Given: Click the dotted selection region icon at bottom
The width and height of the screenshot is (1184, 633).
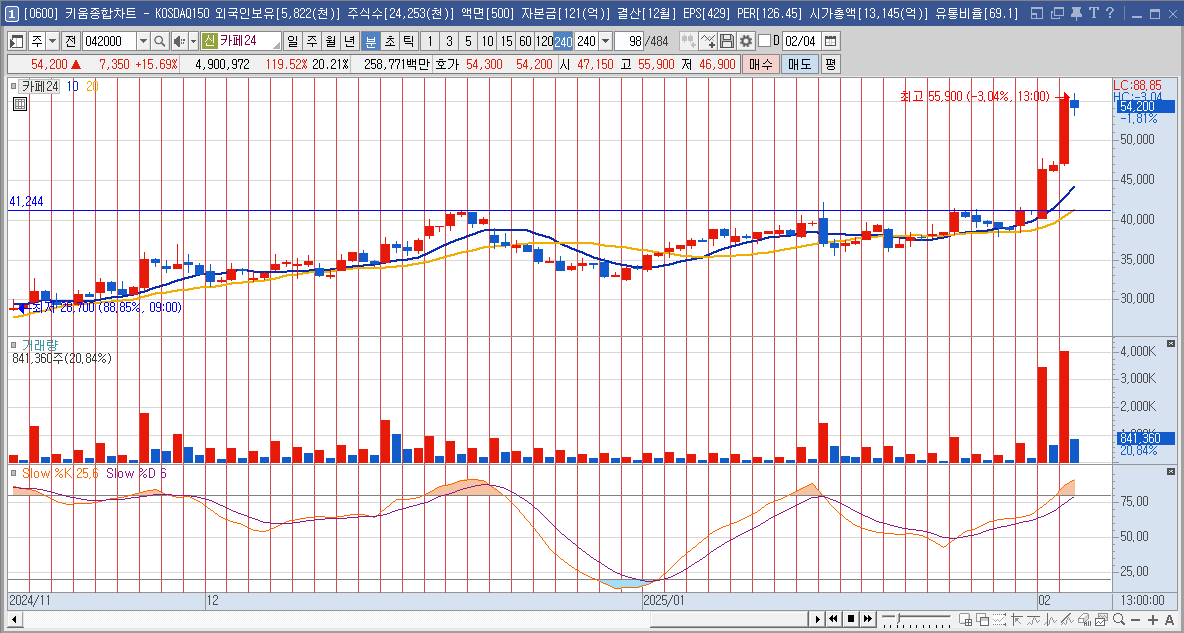Looking at the screenshot, I should point(999,619).
